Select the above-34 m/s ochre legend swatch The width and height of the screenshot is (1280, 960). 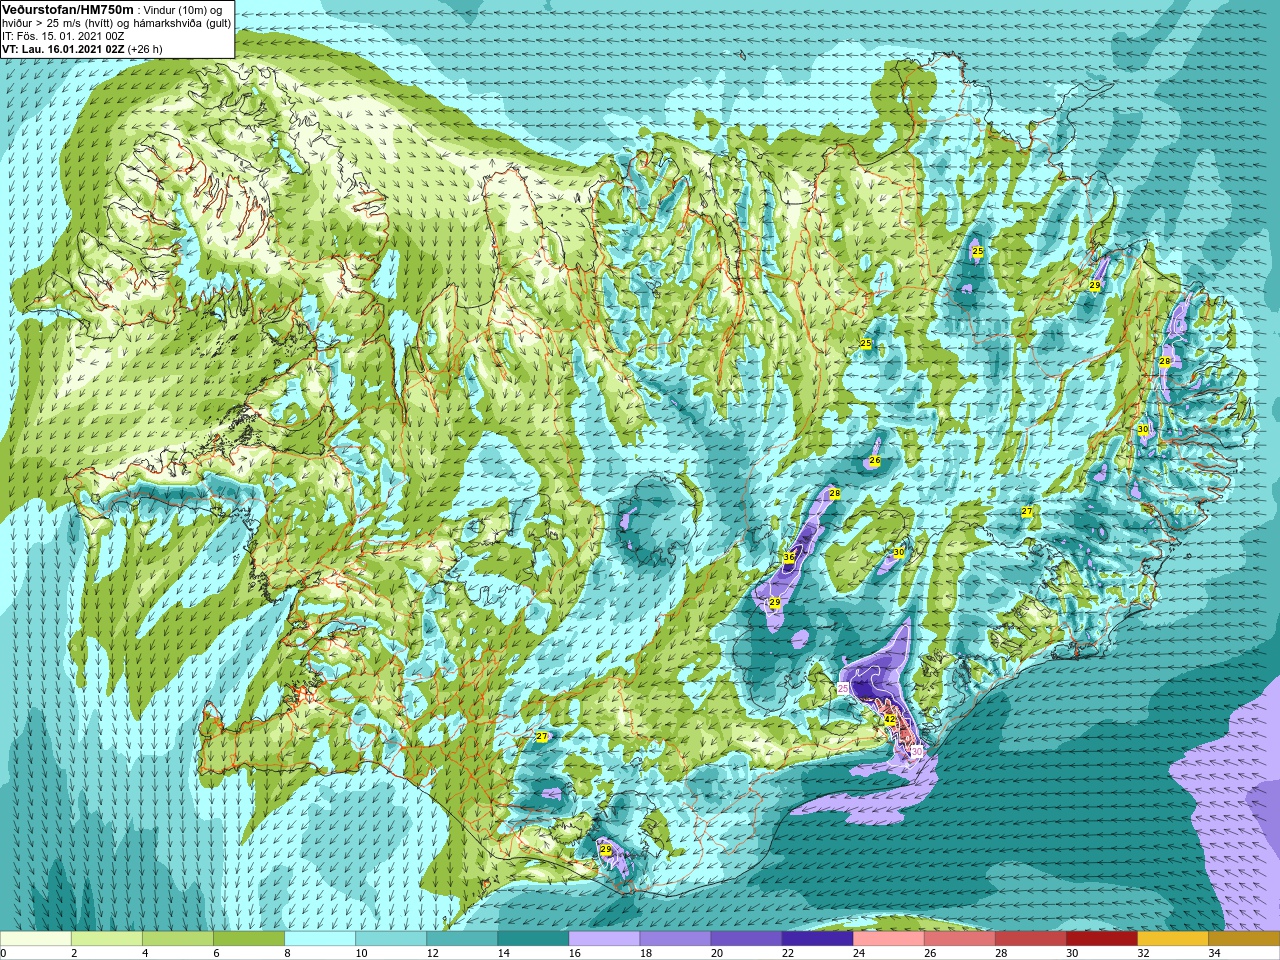(1244, 939)
